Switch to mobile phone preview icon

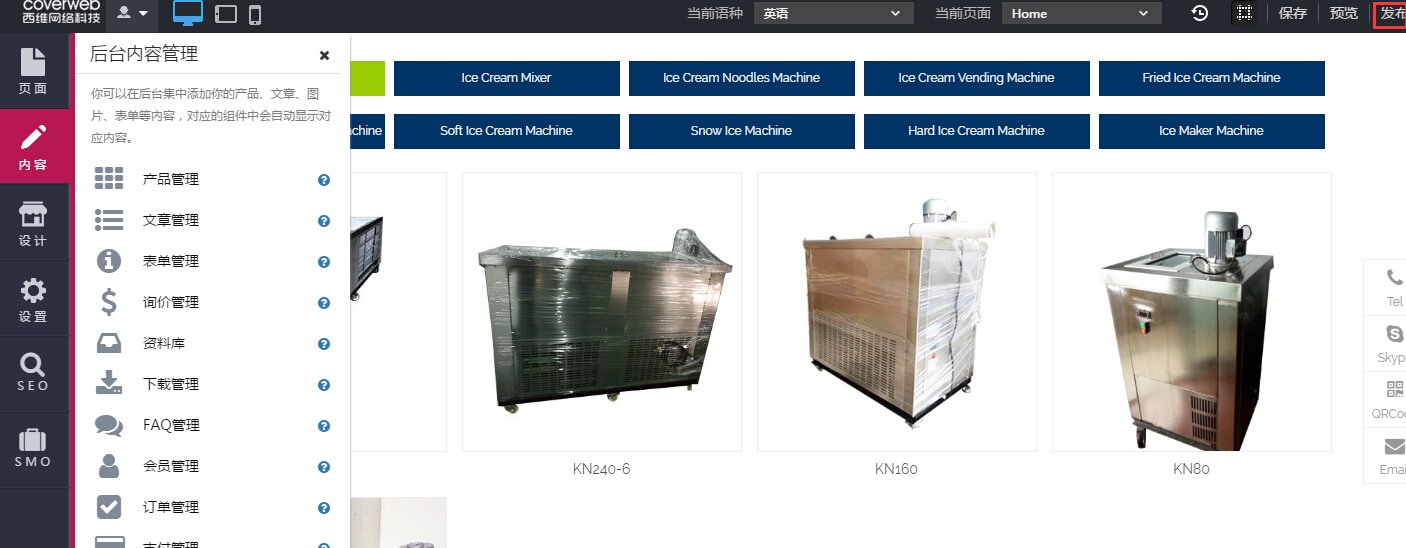click(x=255, y=14)
